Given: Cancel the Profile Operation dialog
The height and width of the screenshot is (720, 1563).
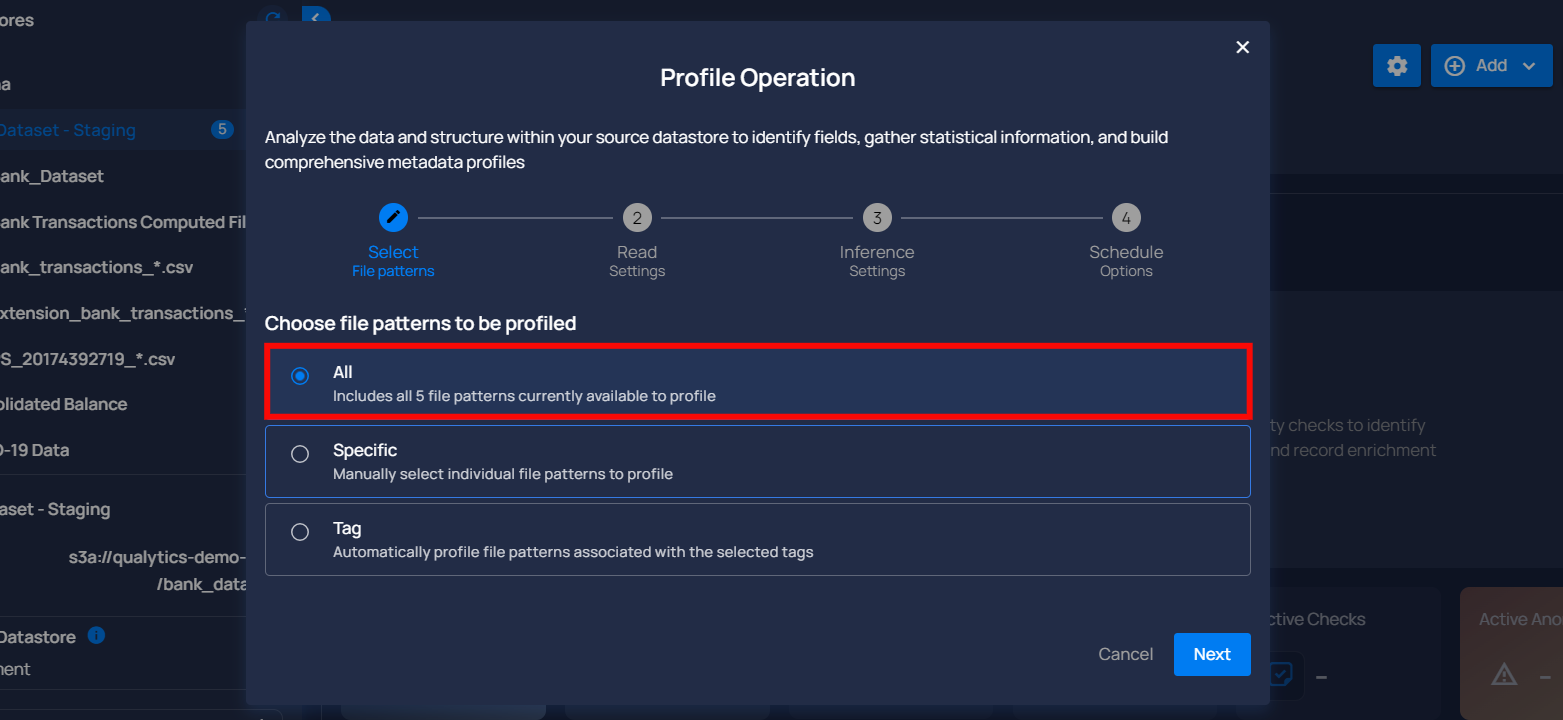Looking at the screenshot, I should point(1125,654).
